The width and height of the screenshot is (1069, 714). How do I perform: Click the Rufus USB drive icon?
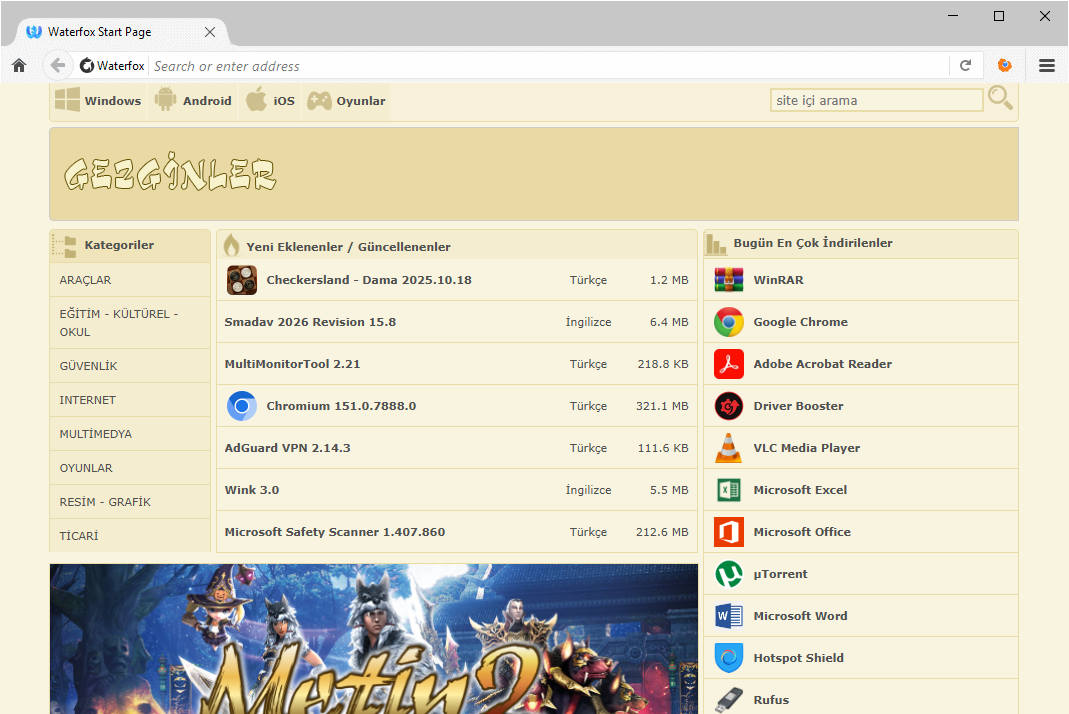pyautogui.click(x=729, y=700)
